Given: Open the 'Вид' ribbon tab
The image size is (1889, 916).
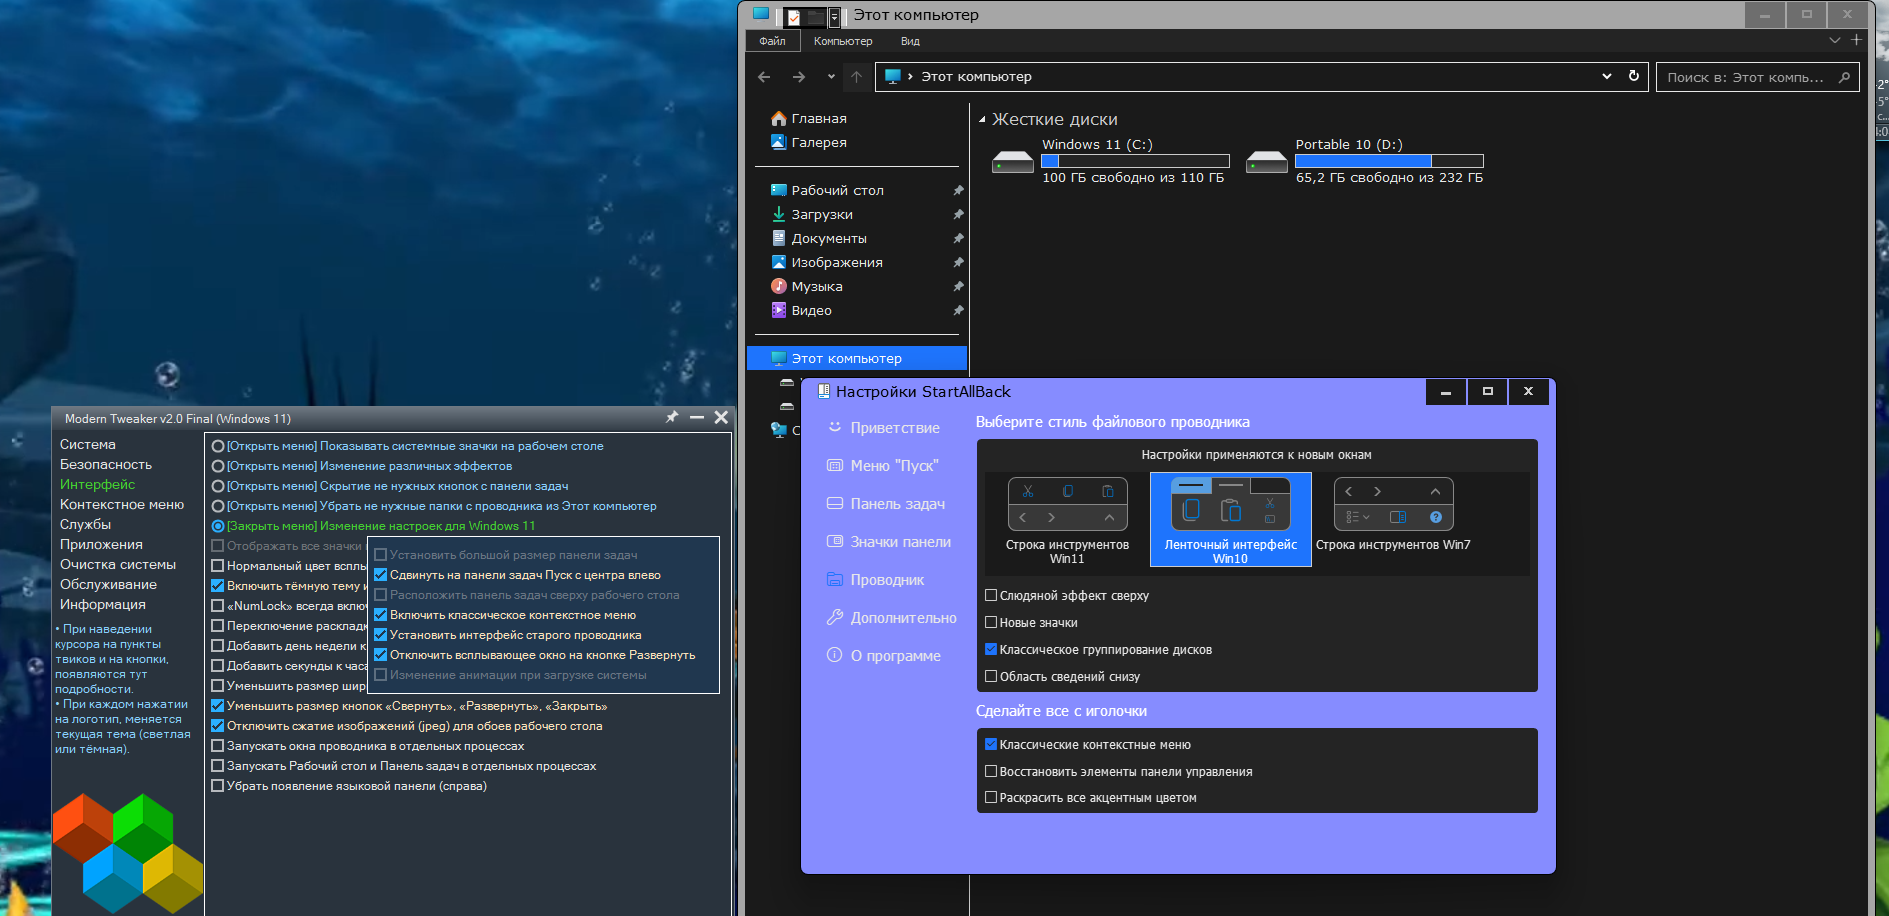Looking at the screenshot, I should click(x=909, y=41).
